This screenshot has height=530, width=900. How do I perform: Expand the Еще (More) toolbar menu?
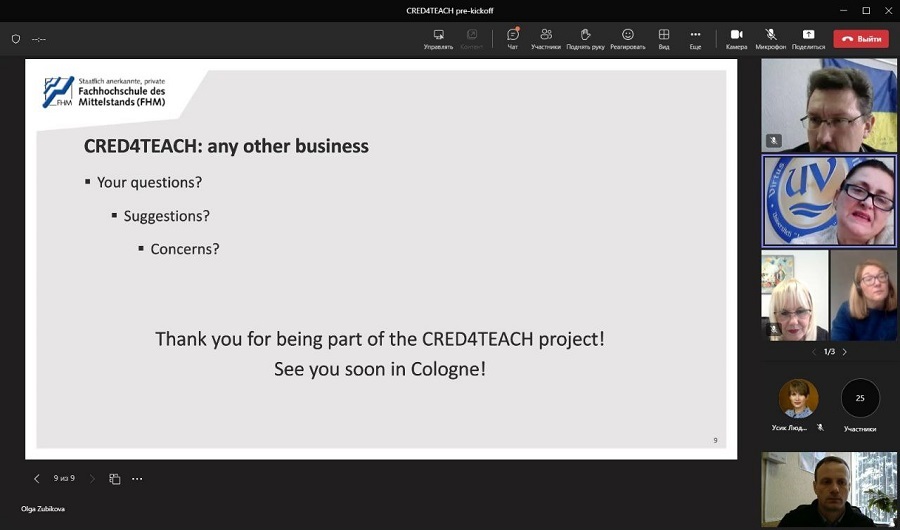pos(695,38)
